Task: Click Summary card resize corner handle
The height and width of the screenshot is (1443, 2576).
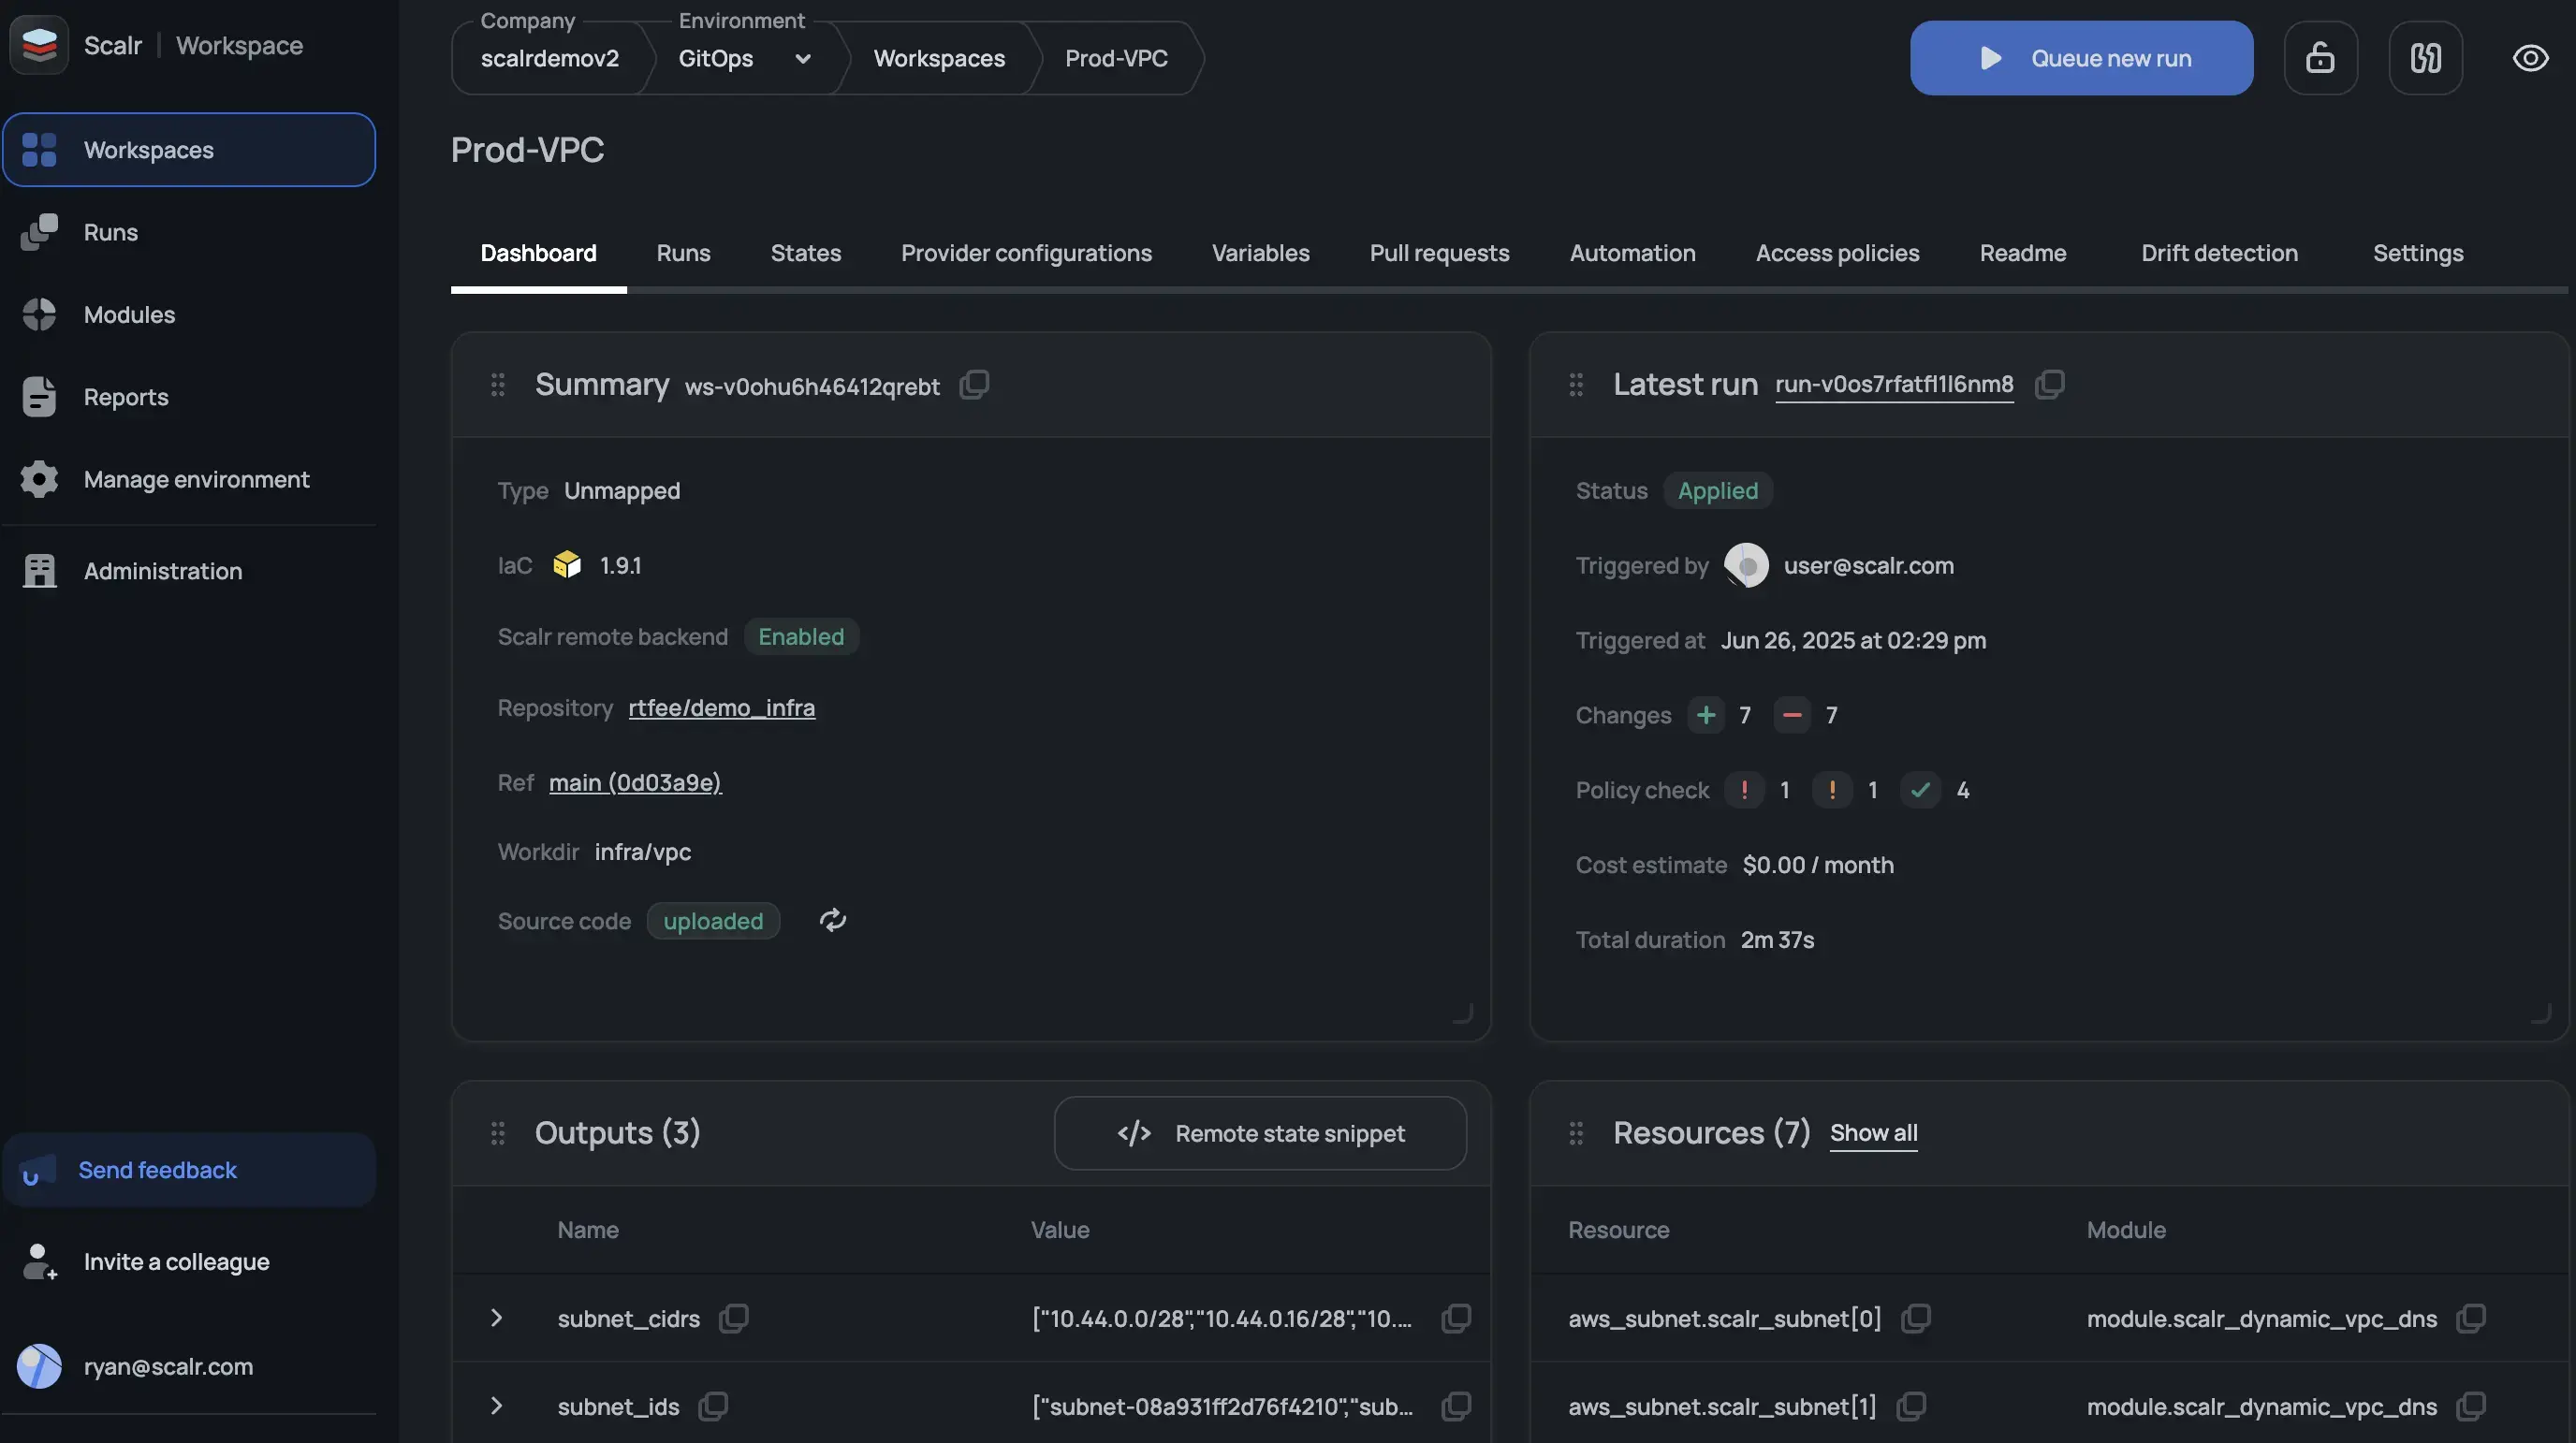Action: (x=1463, y=1013)
